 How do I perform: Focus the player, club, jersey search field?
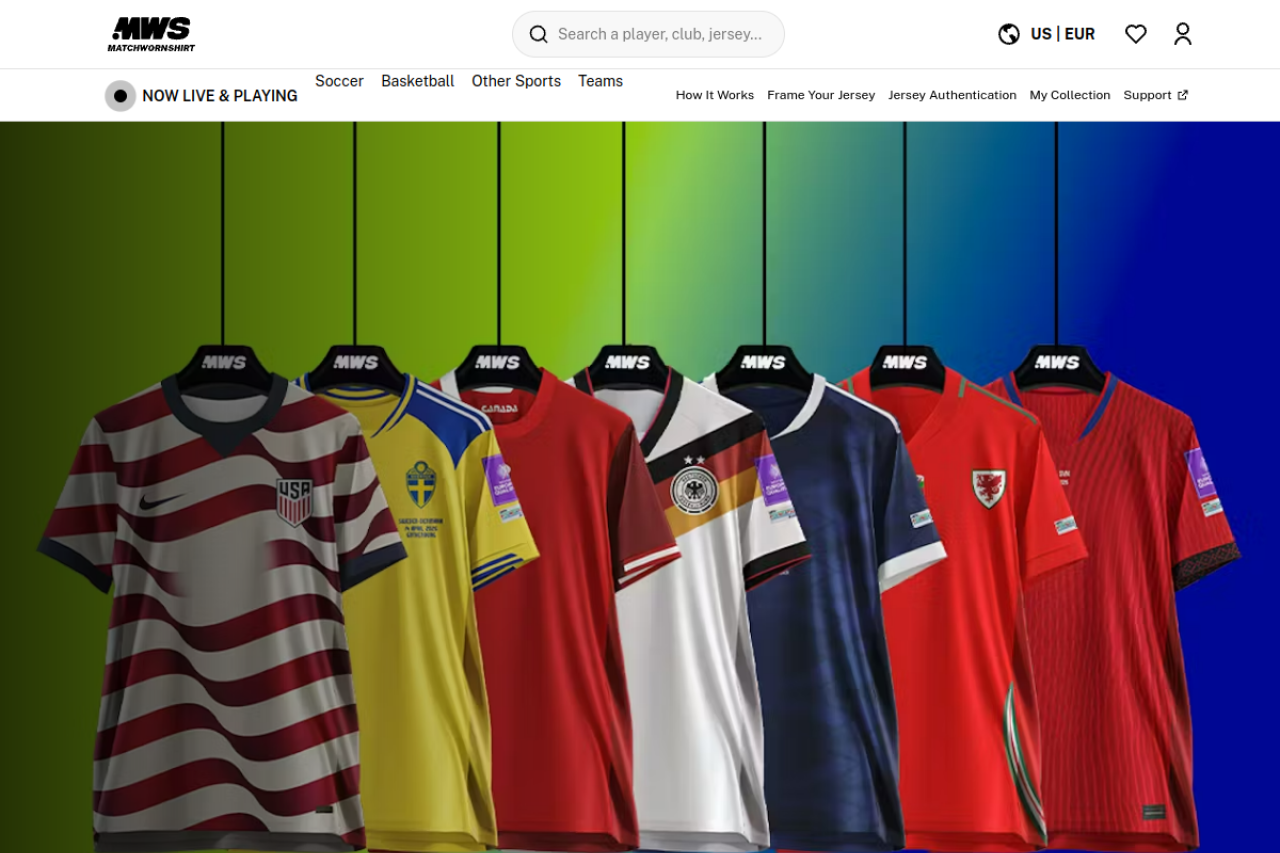(x=660, y=35)
